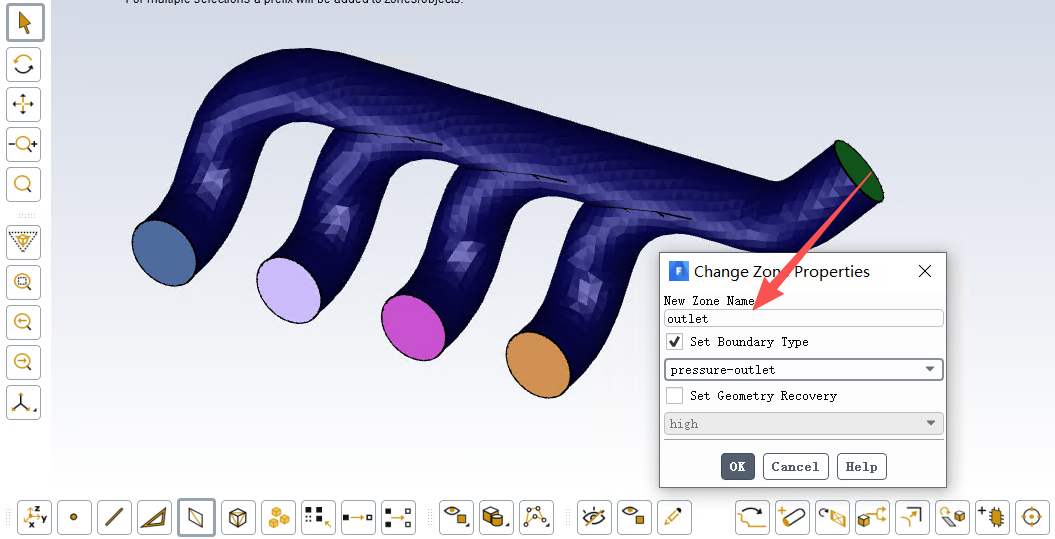The image size is (1055, 539).
Task: Go to next view with right-arrow magnifier
Action: tap(24, 362)
